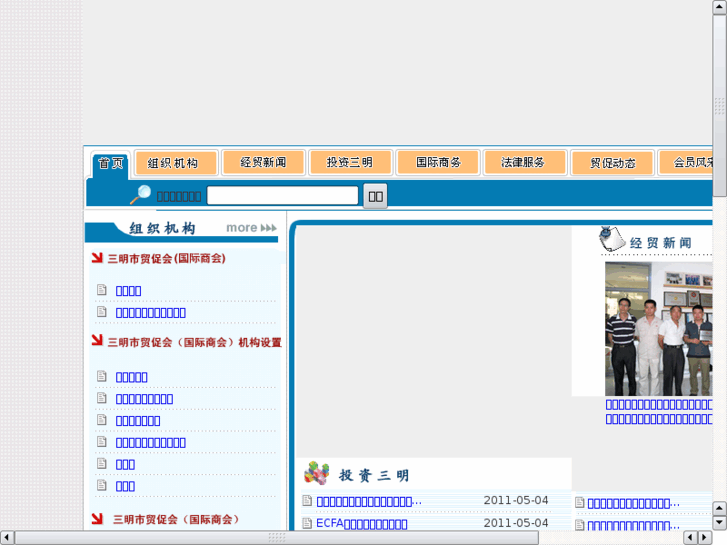
Task: Open the 首页 home tab
Action: click(110, 163)
